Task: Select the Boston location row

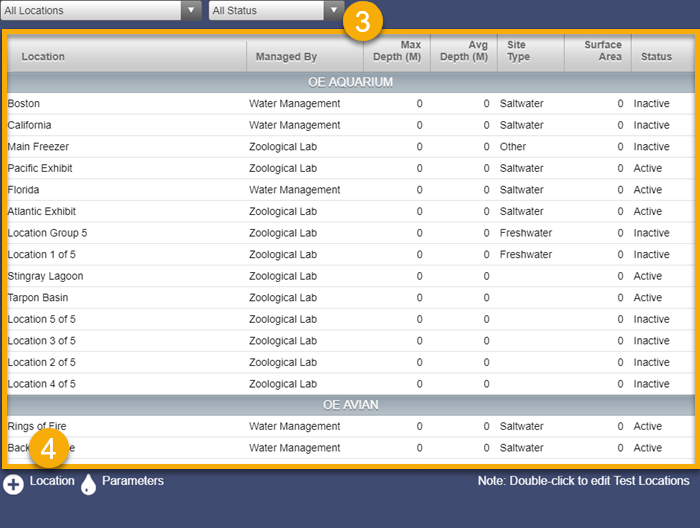Action: tap(351, 104)
